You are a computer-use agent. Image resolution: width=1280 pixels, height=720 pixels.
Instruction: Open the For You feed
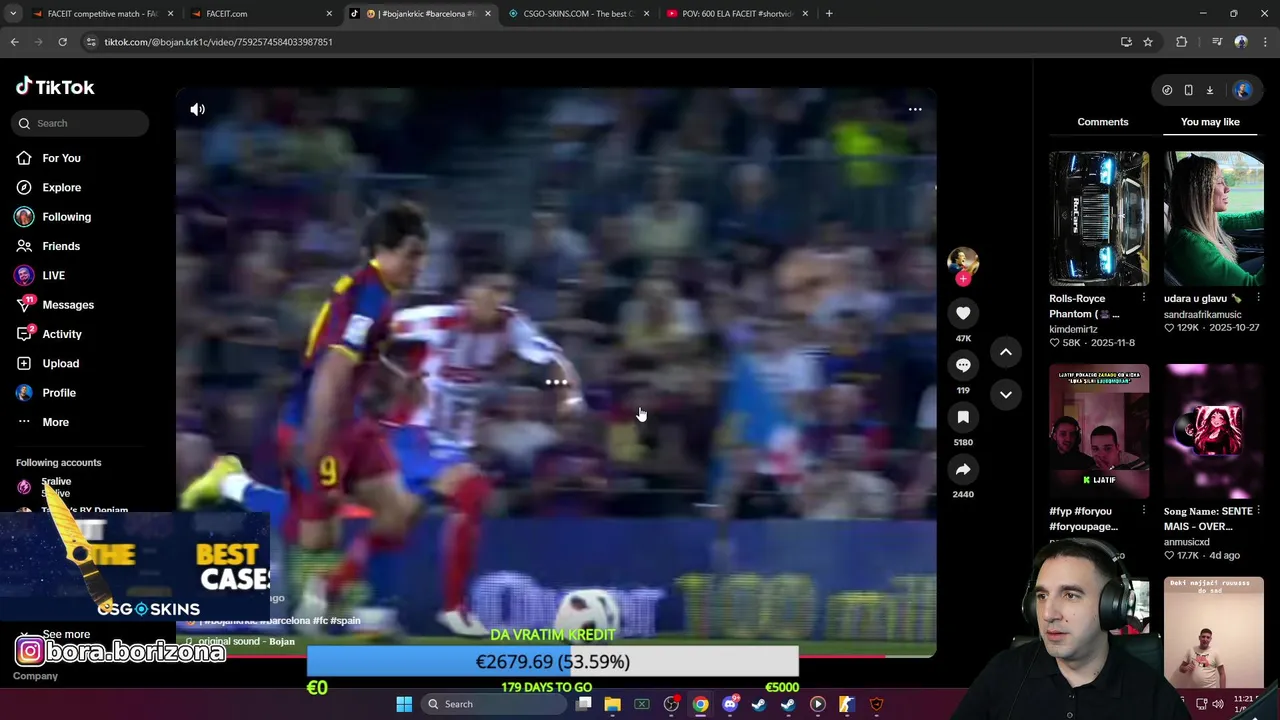tap(61, 158)
